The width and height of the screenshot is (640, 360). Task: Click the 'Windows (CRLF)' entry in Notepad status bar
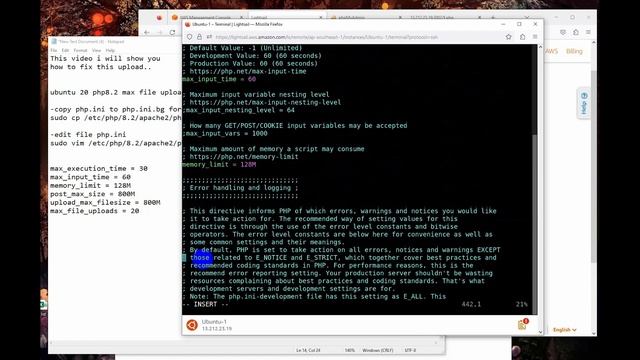click(378, 350)
